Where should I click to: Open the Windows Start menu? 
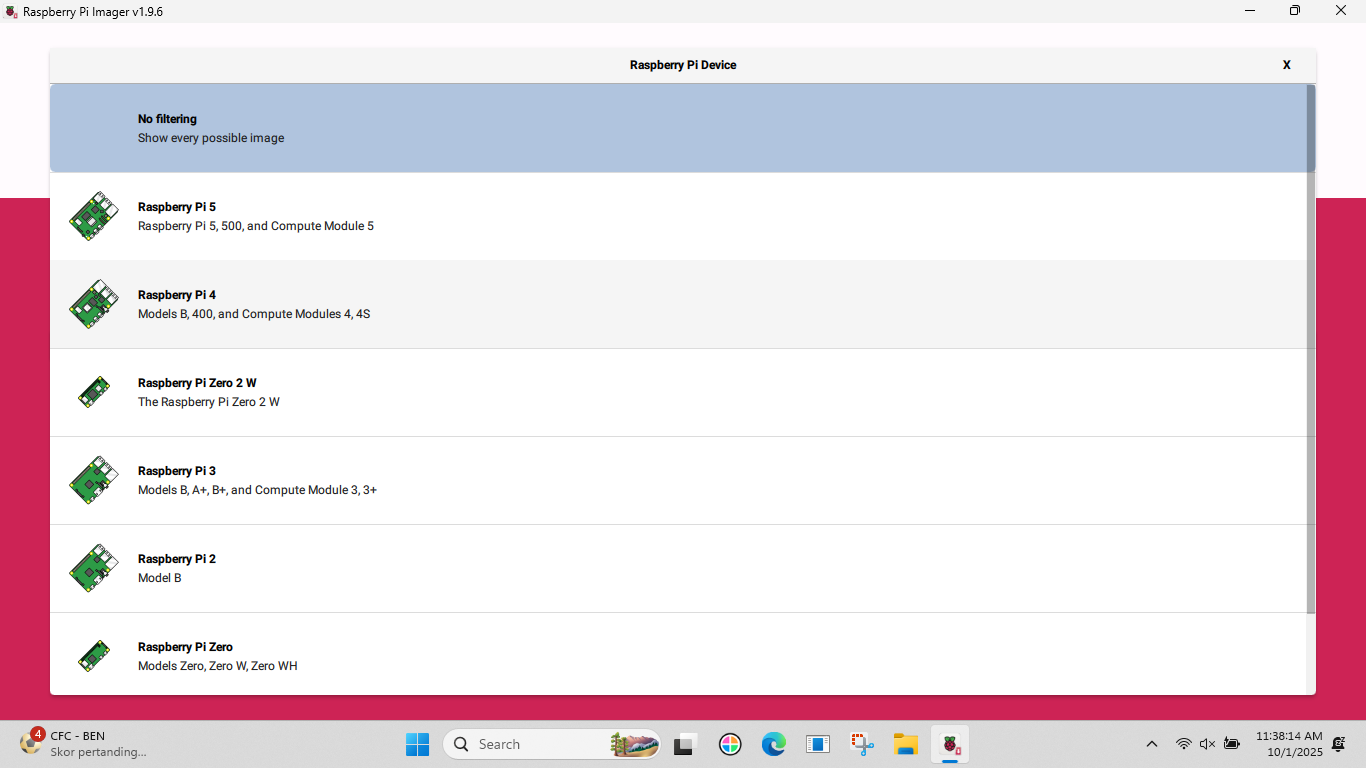[417, 744]
